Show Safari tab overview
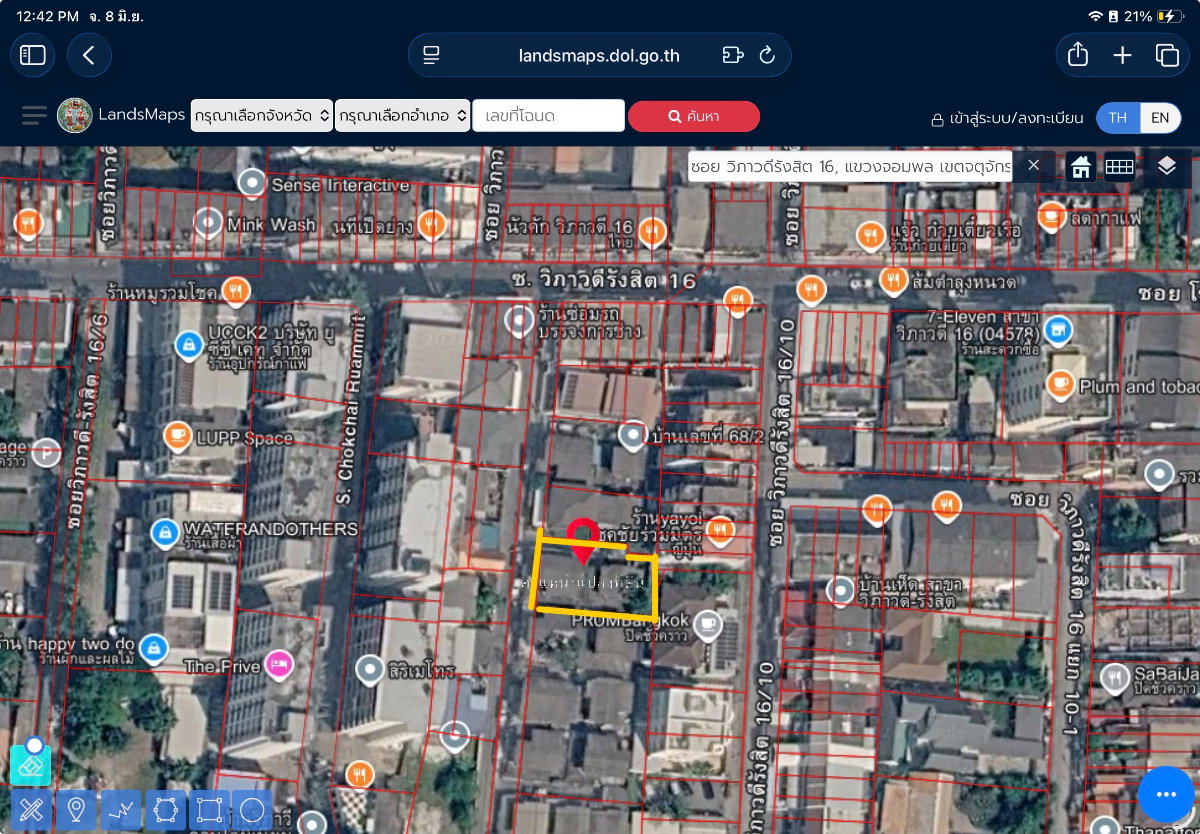This screenshot has height=834, width=1200. click(1167, 55)
